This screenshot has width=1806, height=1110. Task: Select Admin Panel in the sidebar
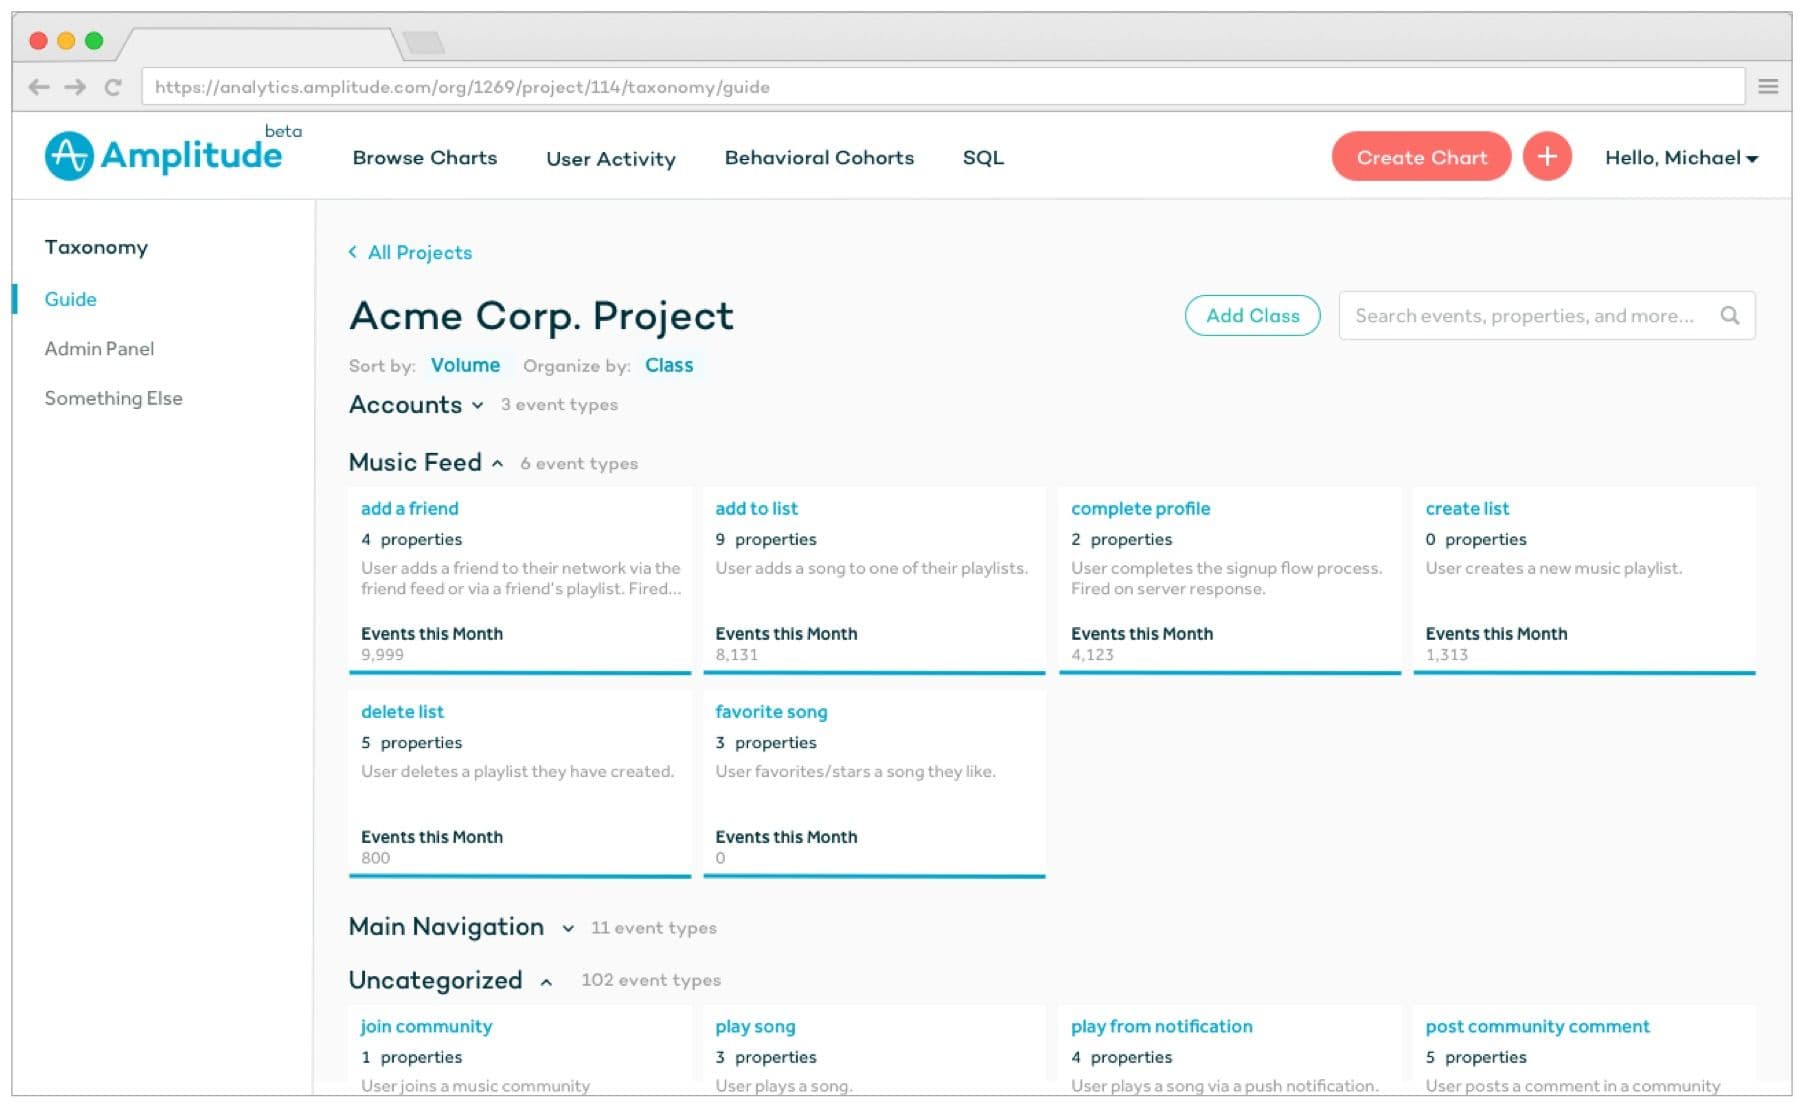tap(99, 349)
